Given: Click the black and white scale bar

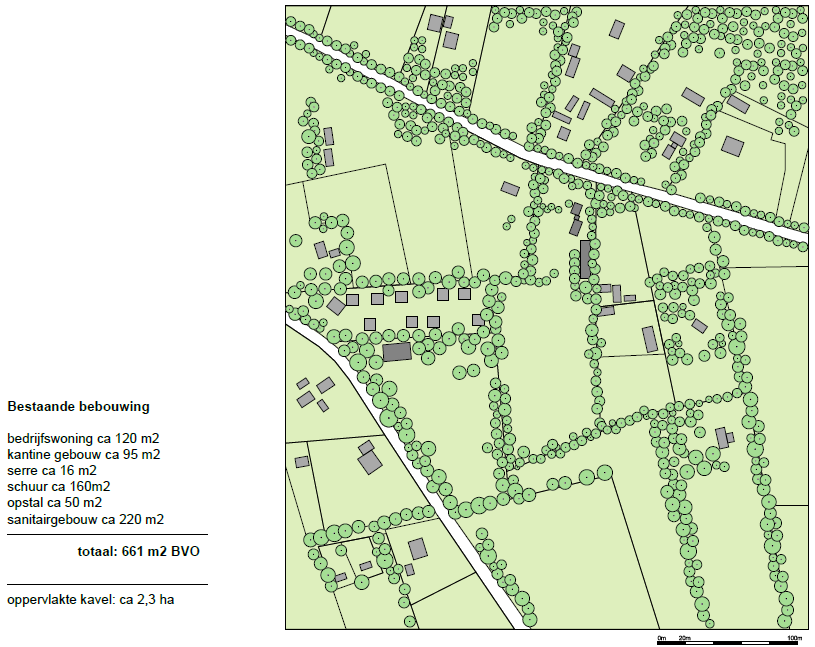Looking at the screenshot, I should tap(728, 640).
